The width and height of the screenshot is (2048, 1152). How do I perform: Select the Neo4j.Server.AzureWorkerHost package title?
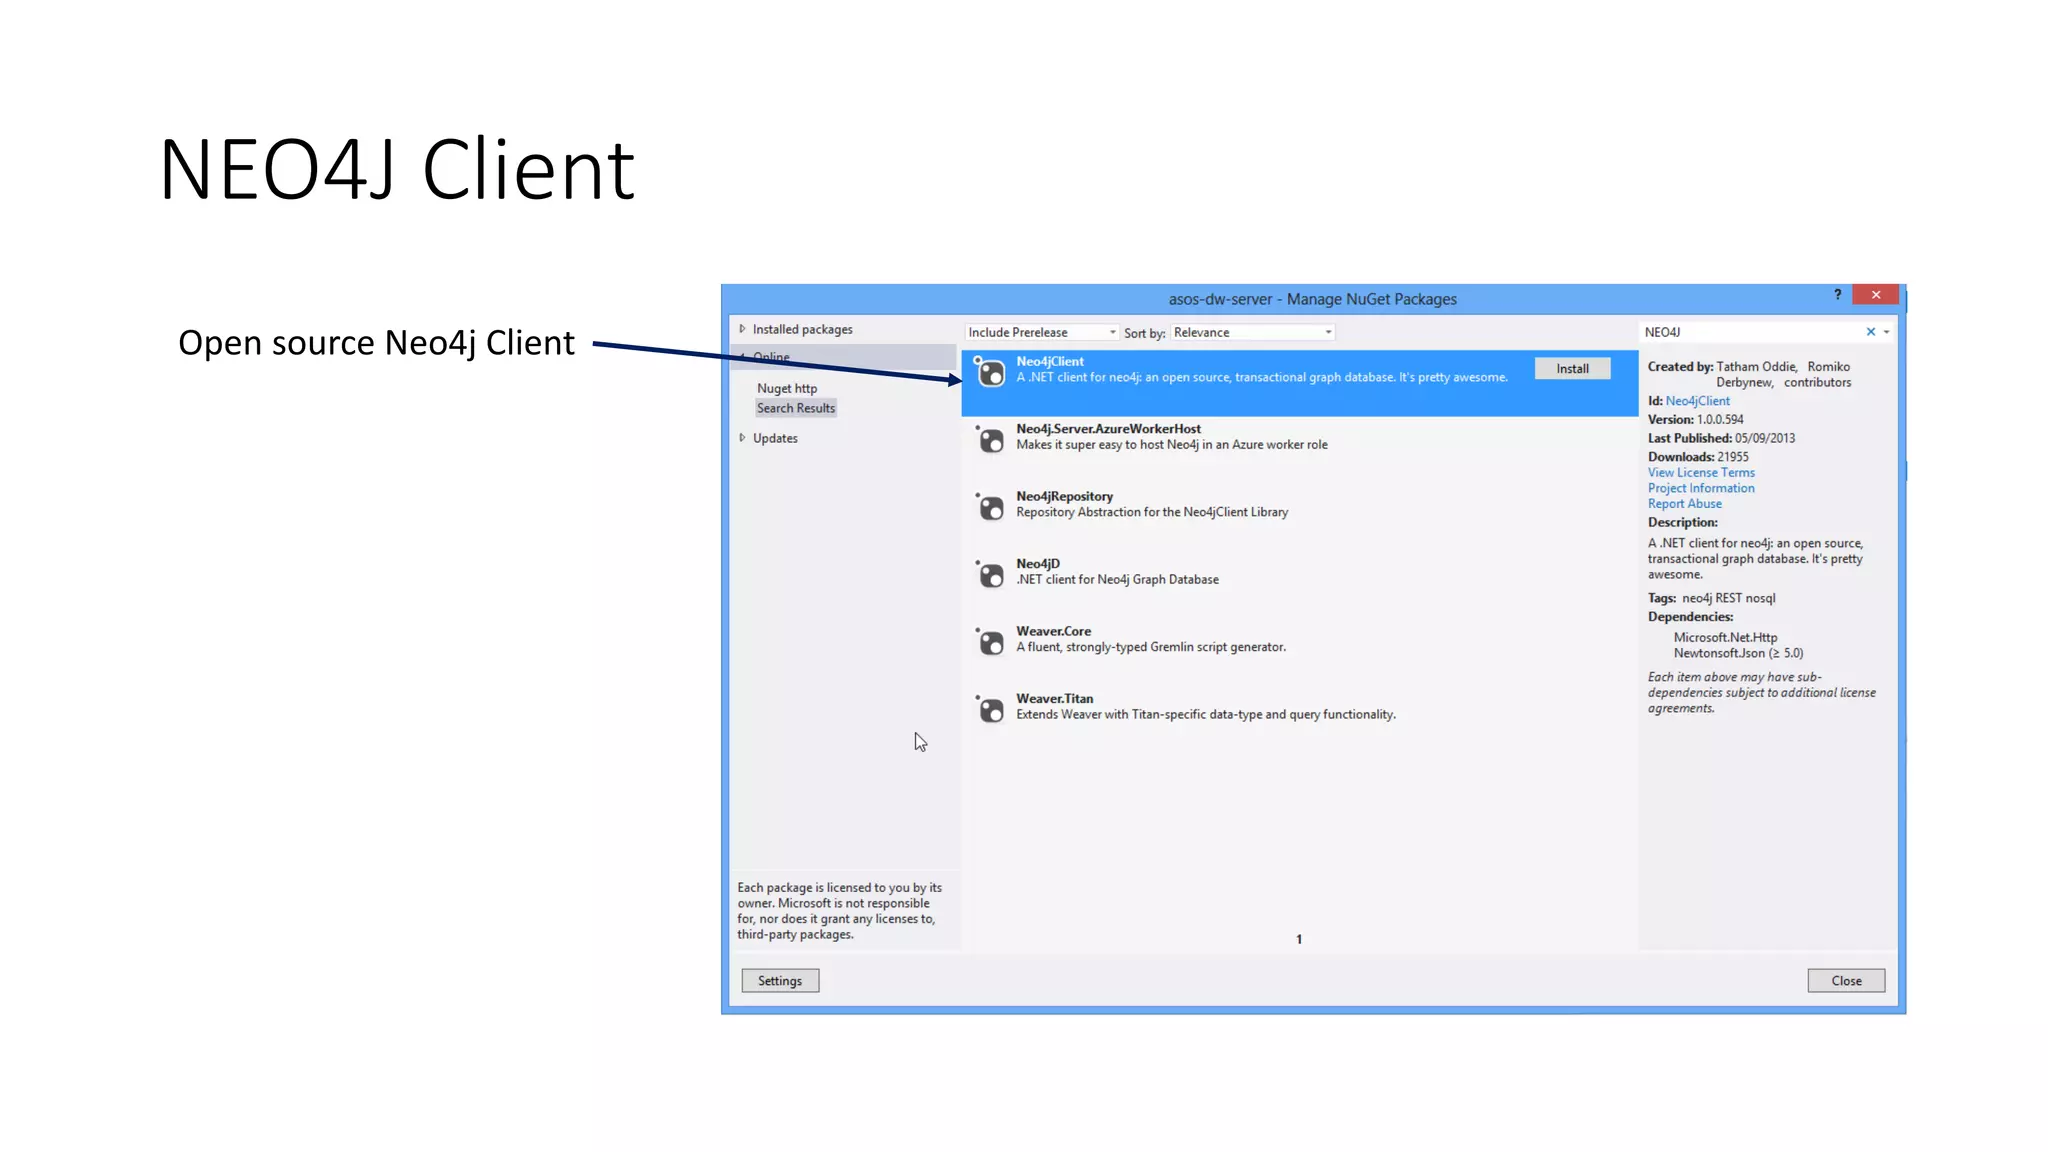1108,429
